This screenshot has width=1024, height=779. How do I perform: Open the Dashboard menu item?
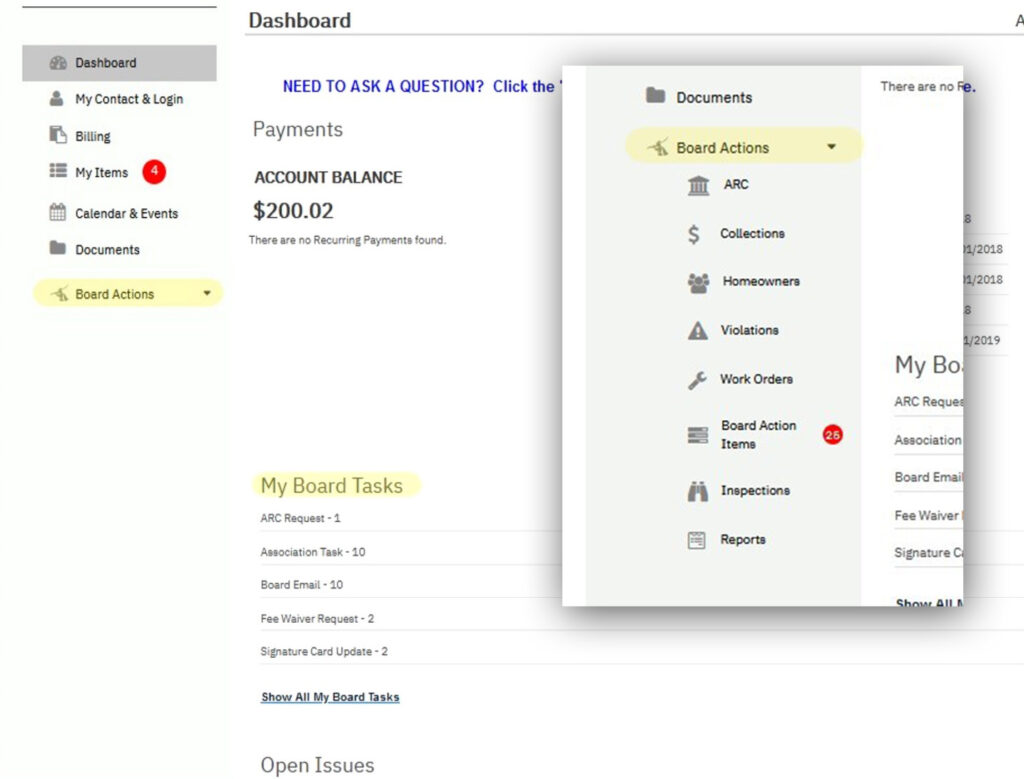[x=120, y=63]
